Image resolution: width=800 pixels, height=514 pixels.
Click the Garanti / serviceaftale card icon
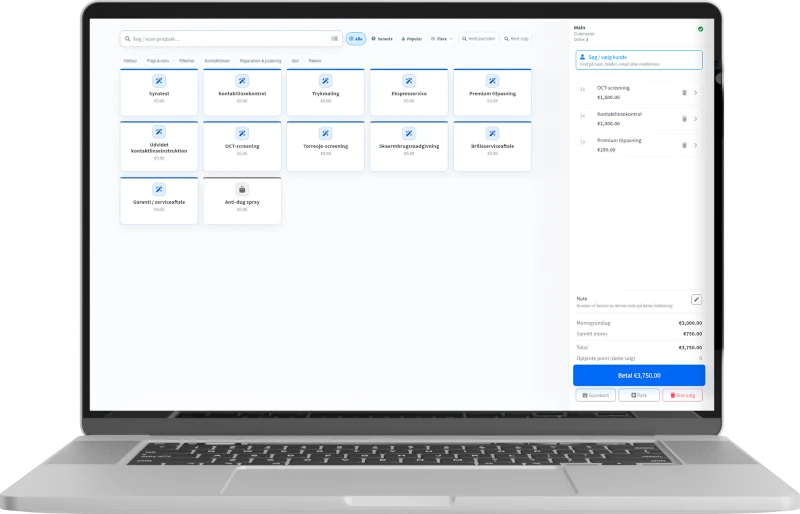159,189
